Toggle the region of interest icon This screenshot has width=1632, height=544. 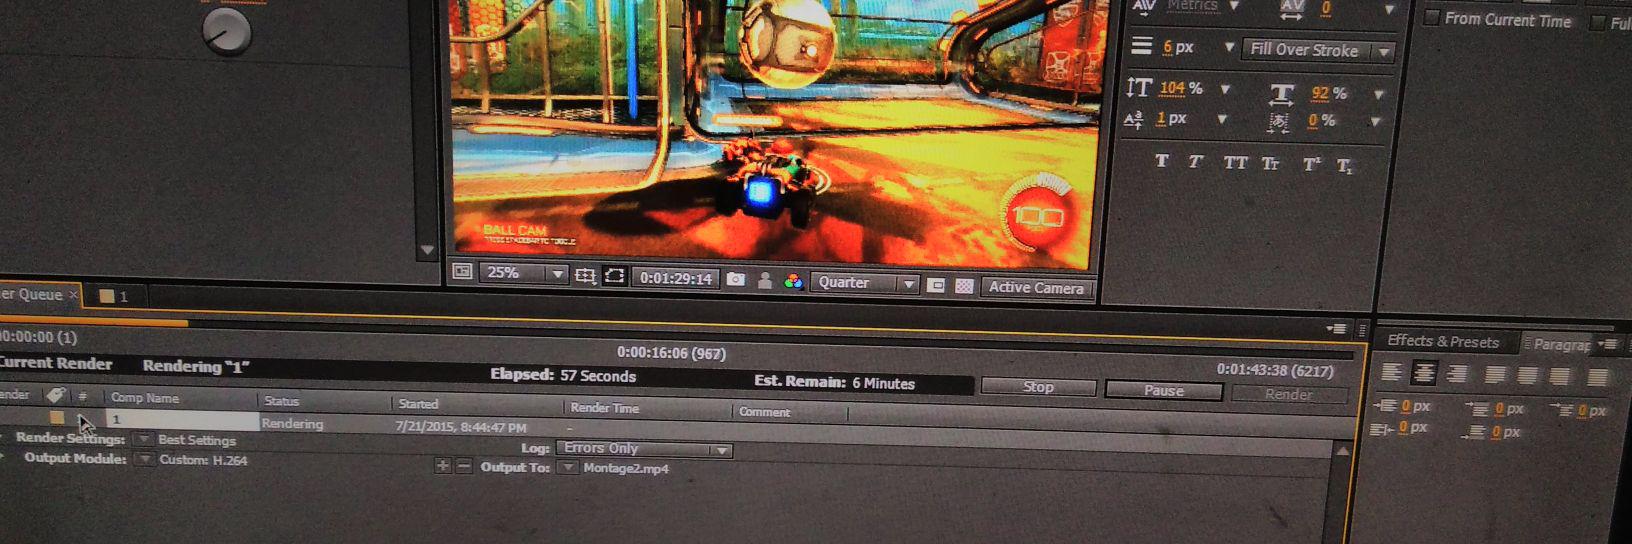coord(936,285)
